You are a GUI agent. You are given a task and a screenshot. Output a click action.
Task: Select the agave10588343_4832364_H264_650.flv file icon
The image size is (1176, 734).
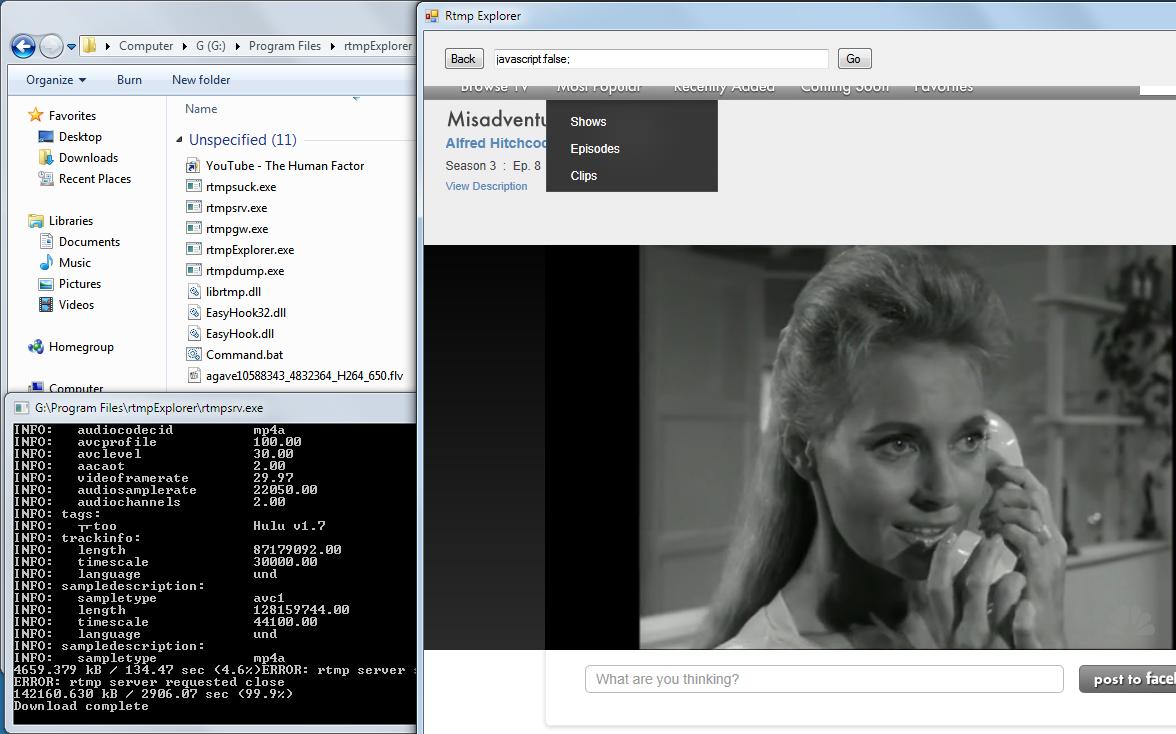[x=194, y=376]
